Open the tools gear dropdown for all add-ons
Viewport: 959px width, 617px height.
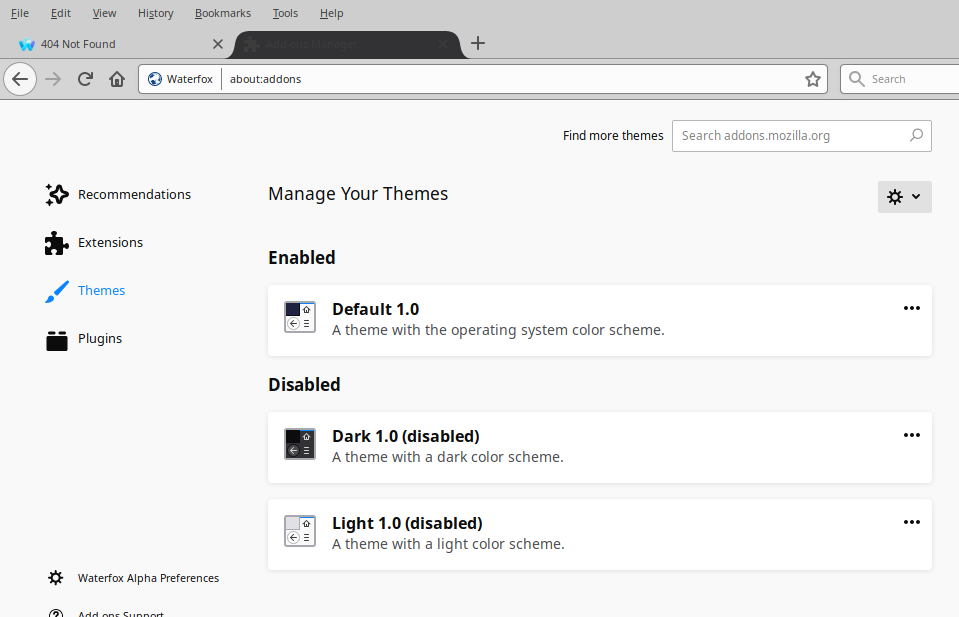(x=905, y=197)
